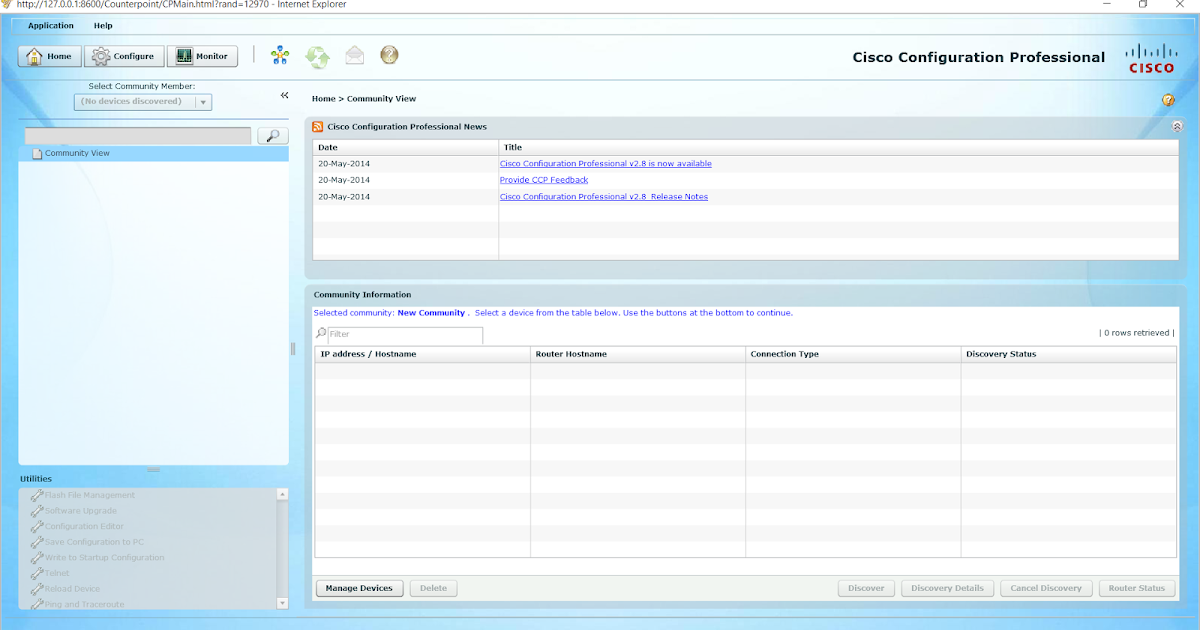
Task: Click the first 20-May-2014 date cell
Action: (x=344, y=163)
